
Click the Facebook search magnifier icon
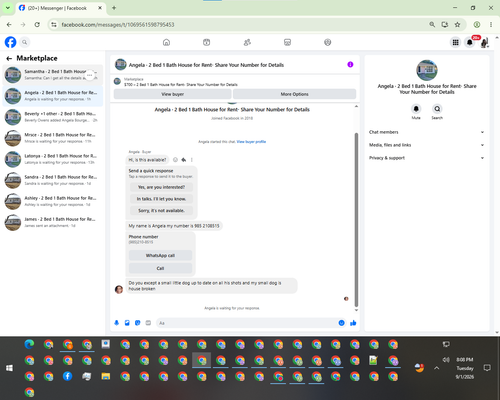[25, 42]
